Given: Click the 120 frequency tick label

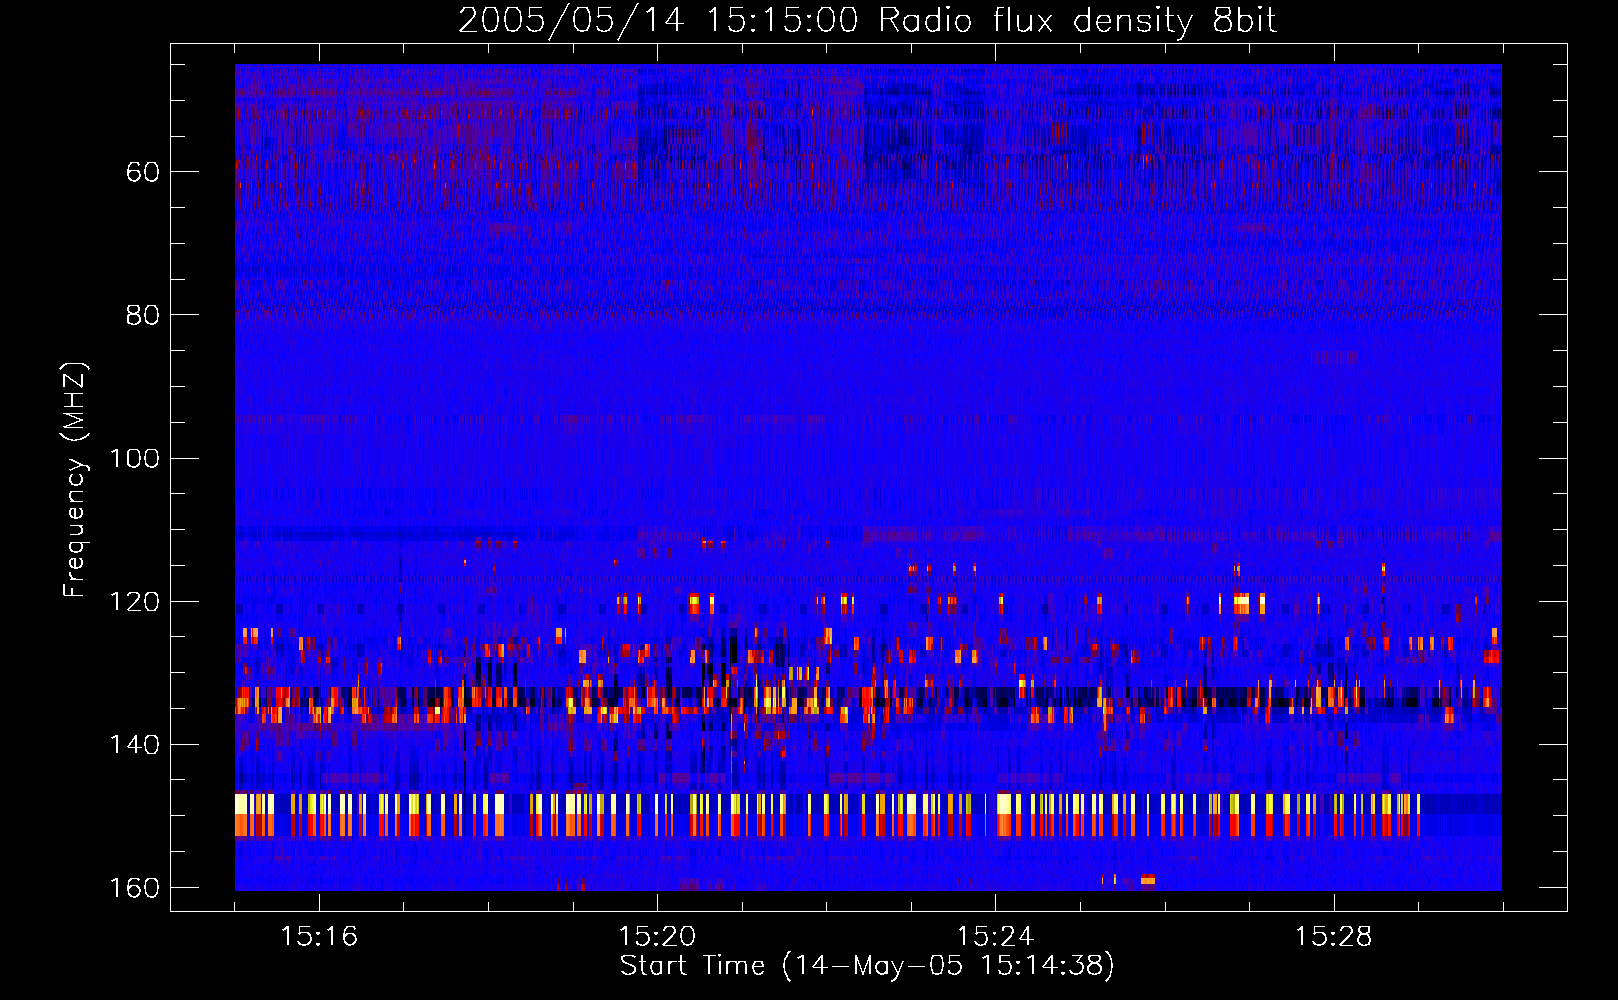Looking at the screenshot, I should coord(134,602).
